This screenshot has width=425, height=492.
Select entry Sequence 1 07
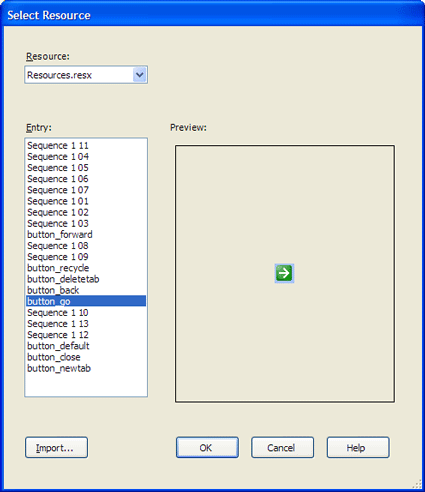pyautogui.click(x=86, y=190)
